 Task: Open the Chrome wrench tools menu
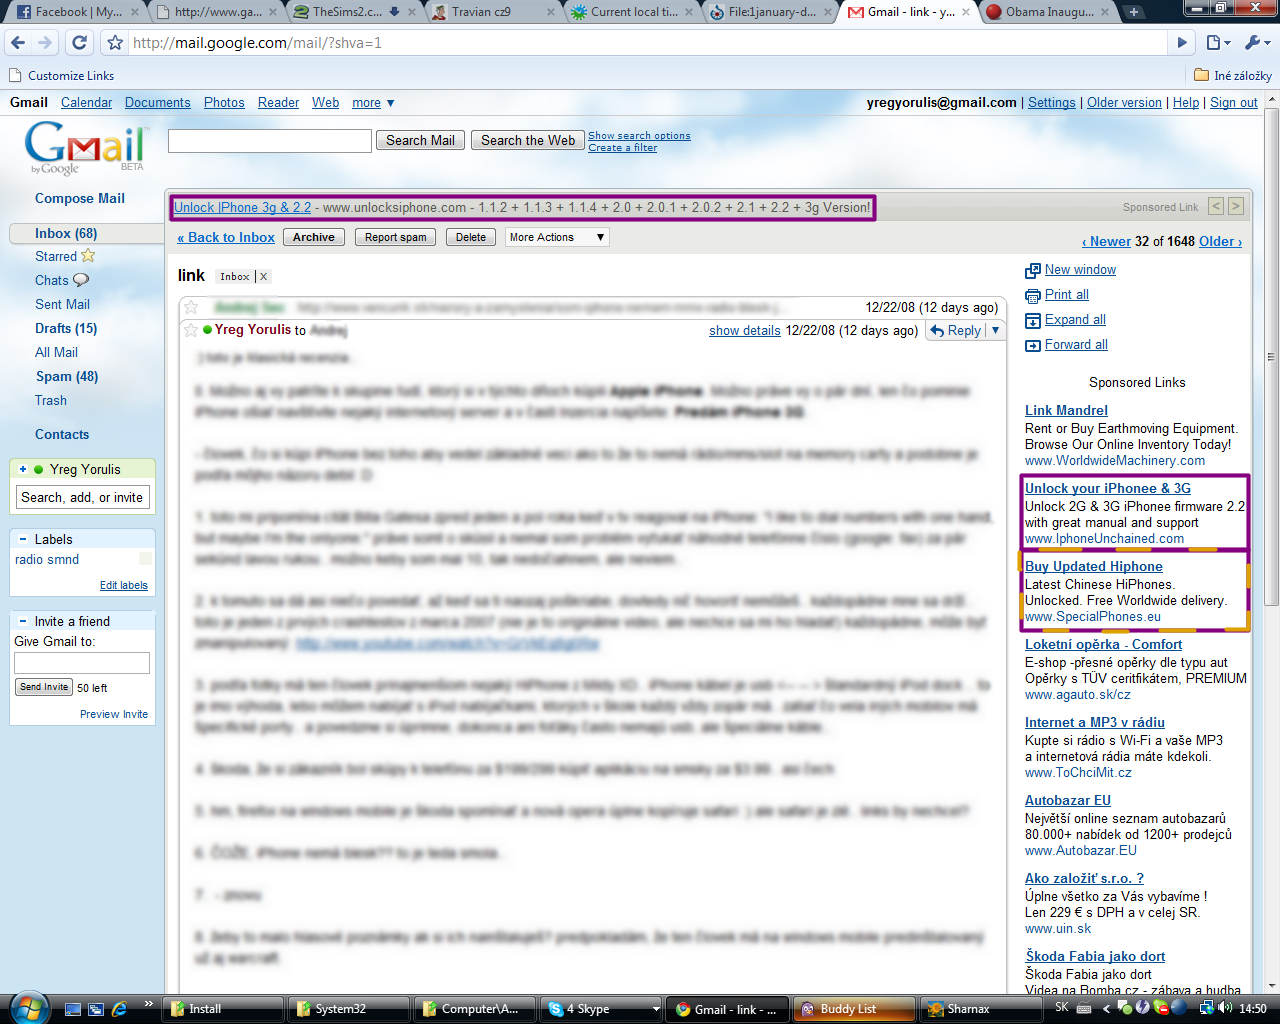(x=1256, y=43)
